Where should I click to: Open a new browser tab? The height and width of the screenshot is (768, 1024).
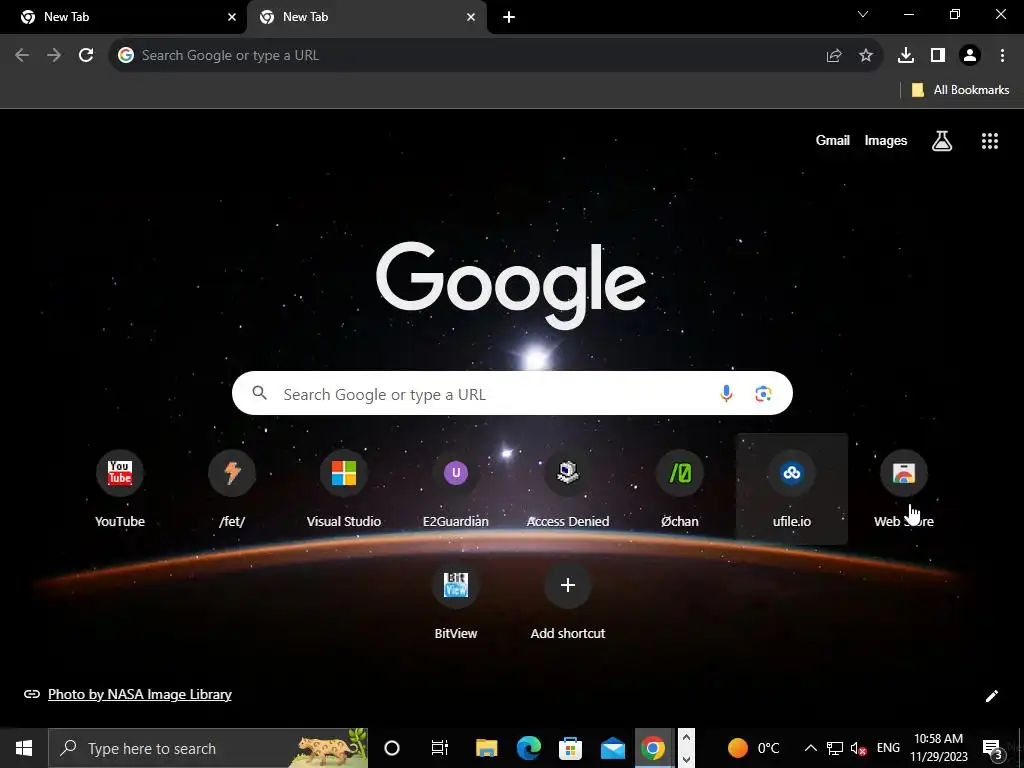[x=509, y=17]
